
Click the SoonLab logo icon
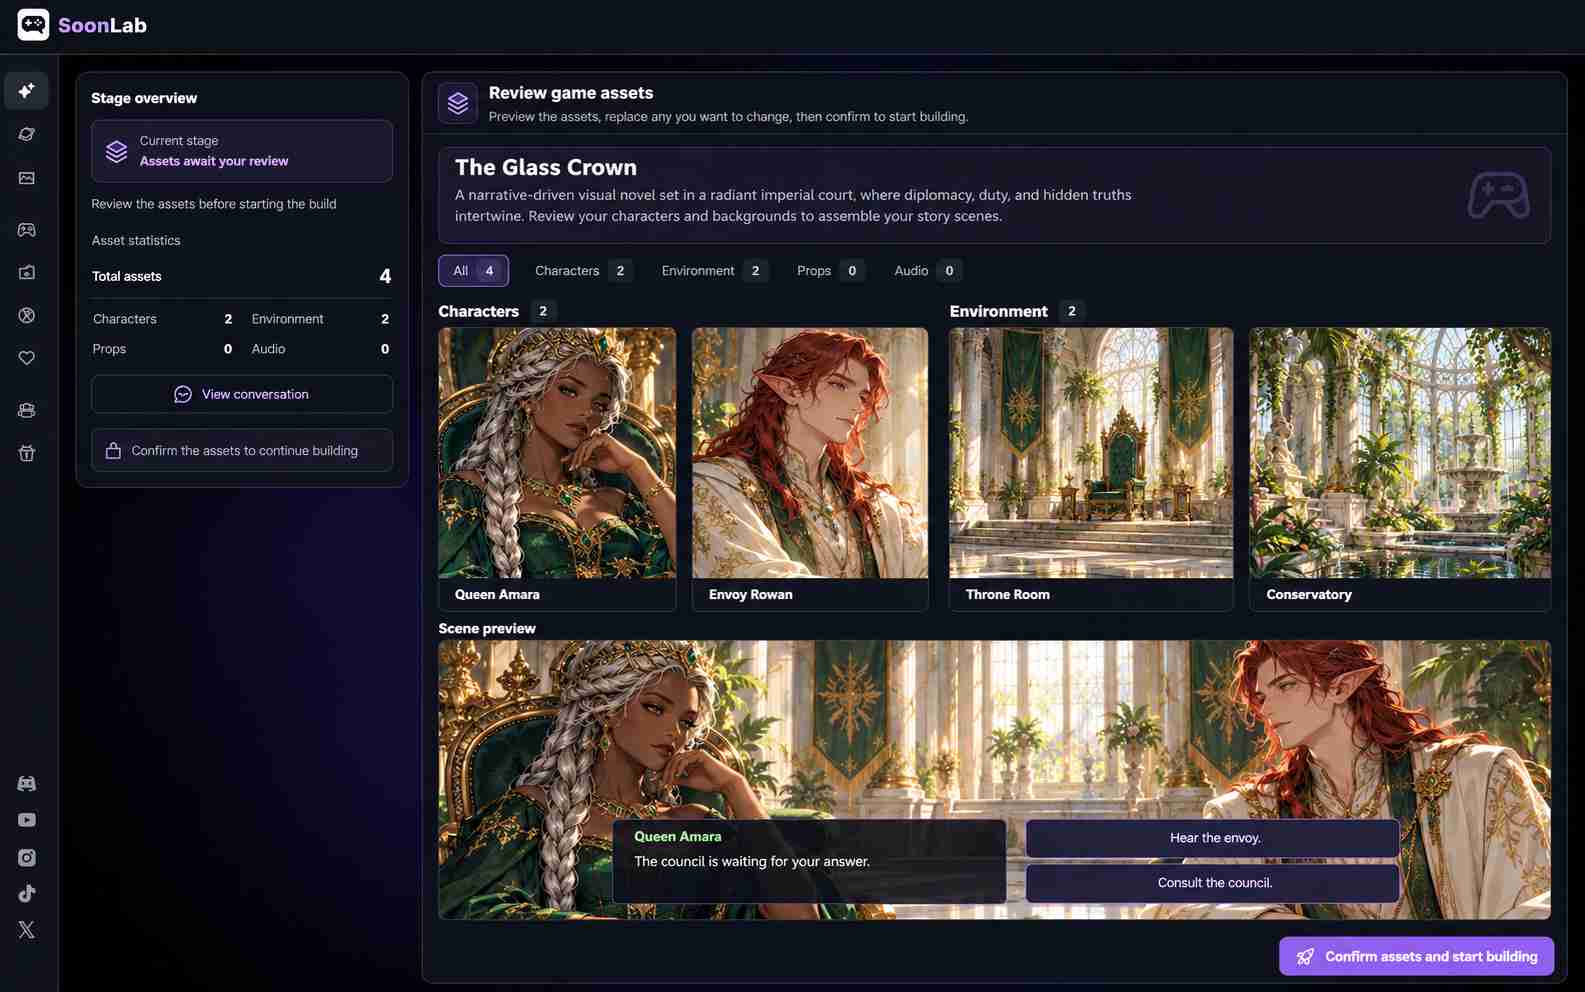click(x=33, y=25)
